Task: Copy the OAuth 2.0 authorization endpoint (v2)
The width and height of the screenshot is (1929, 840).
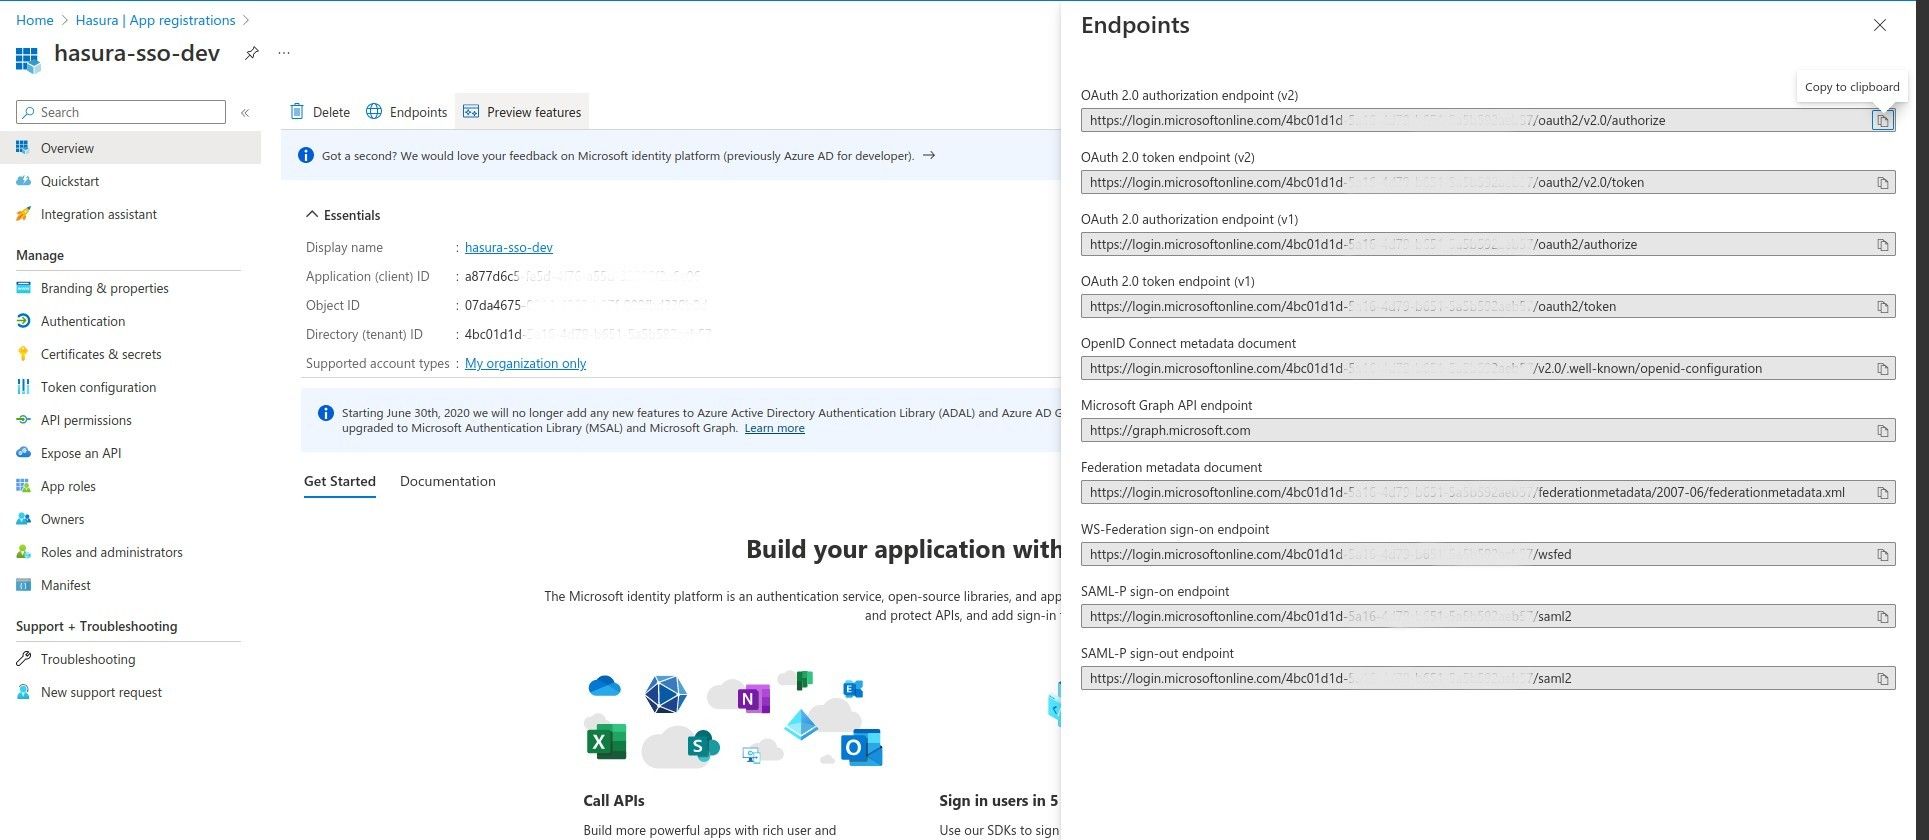Action: click(x=1881, y=120)
